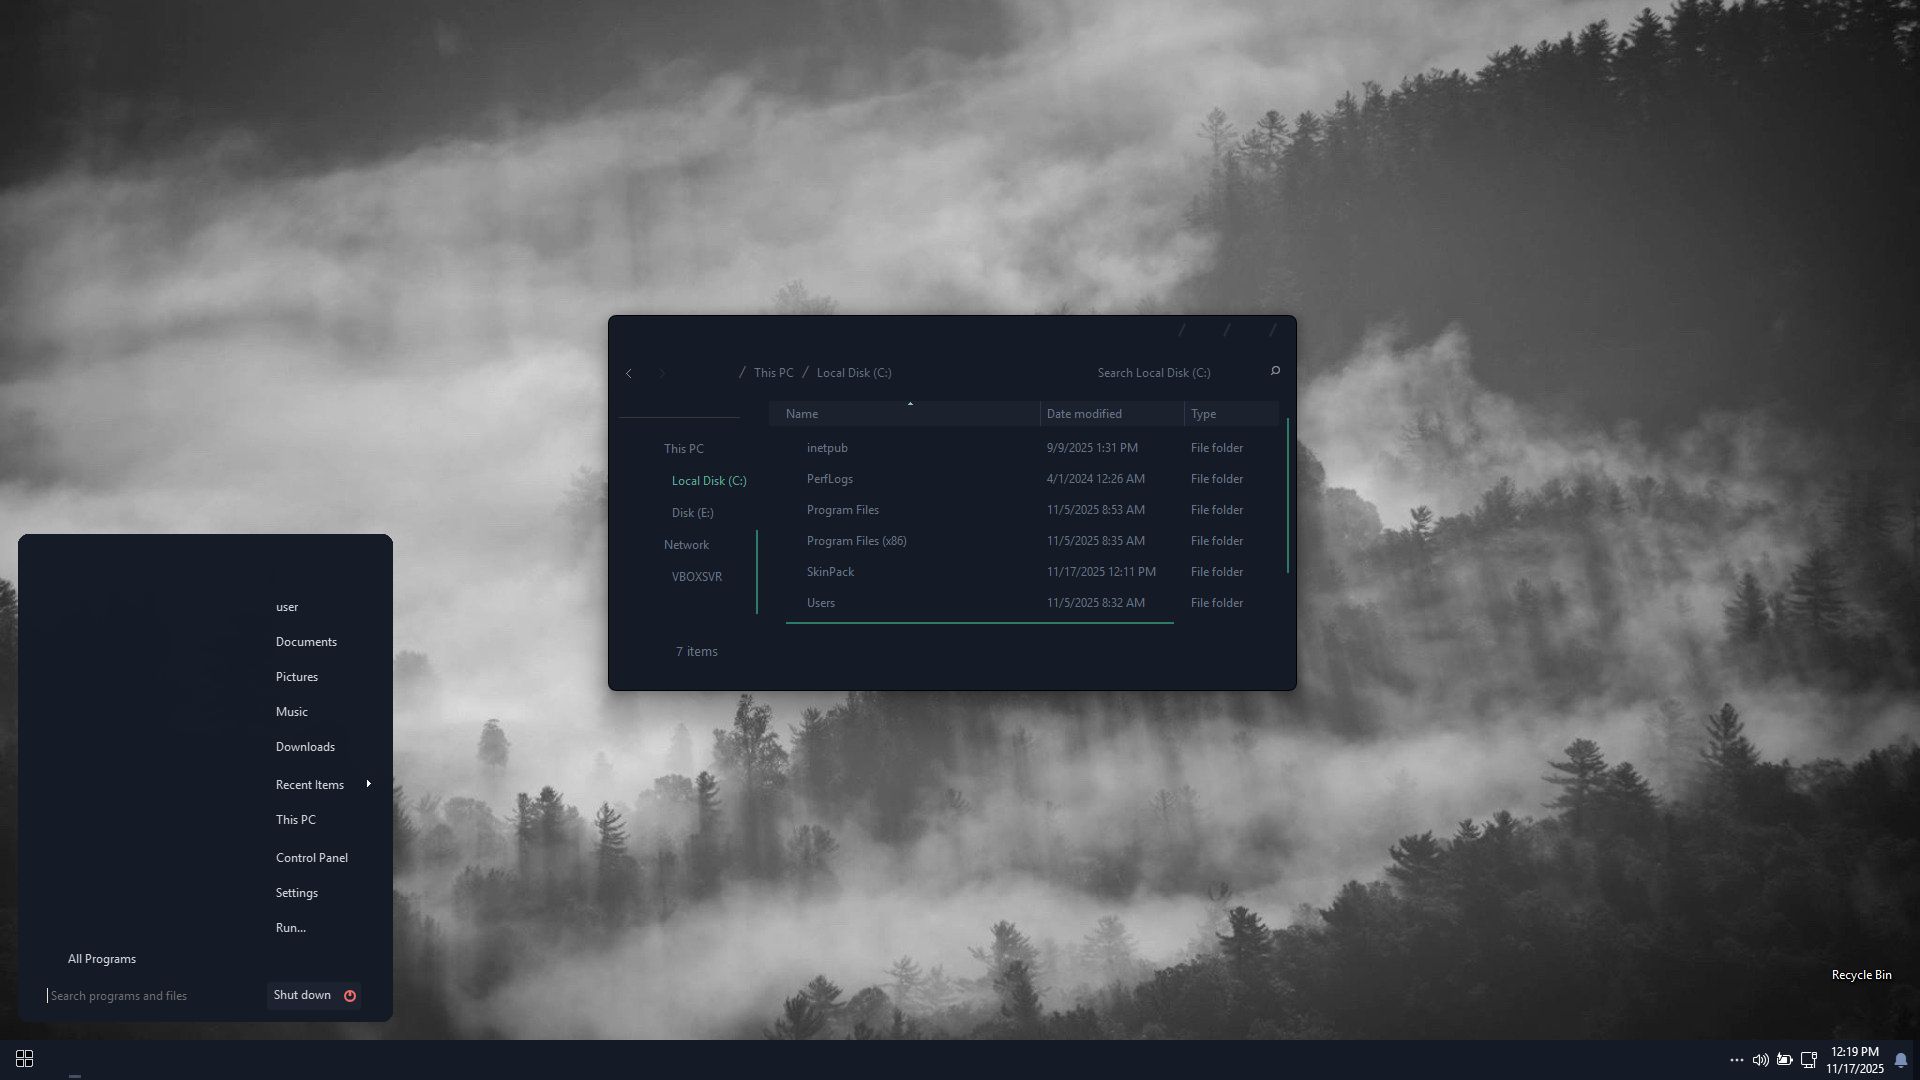Click the network connection tray icon
This screenshot has width=1920, height=1080.
(x=1808, y=1060)
